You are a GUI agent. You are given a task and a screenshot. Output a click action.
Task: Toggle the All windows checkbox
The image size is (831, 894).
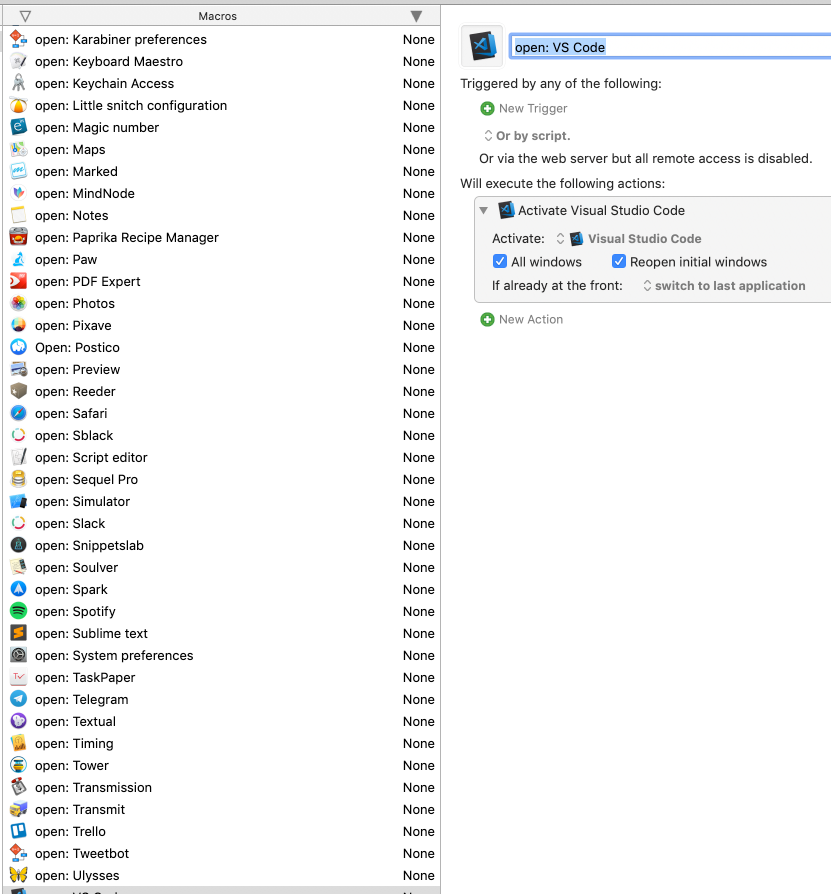pyautogui.click(x=500, y=261)
